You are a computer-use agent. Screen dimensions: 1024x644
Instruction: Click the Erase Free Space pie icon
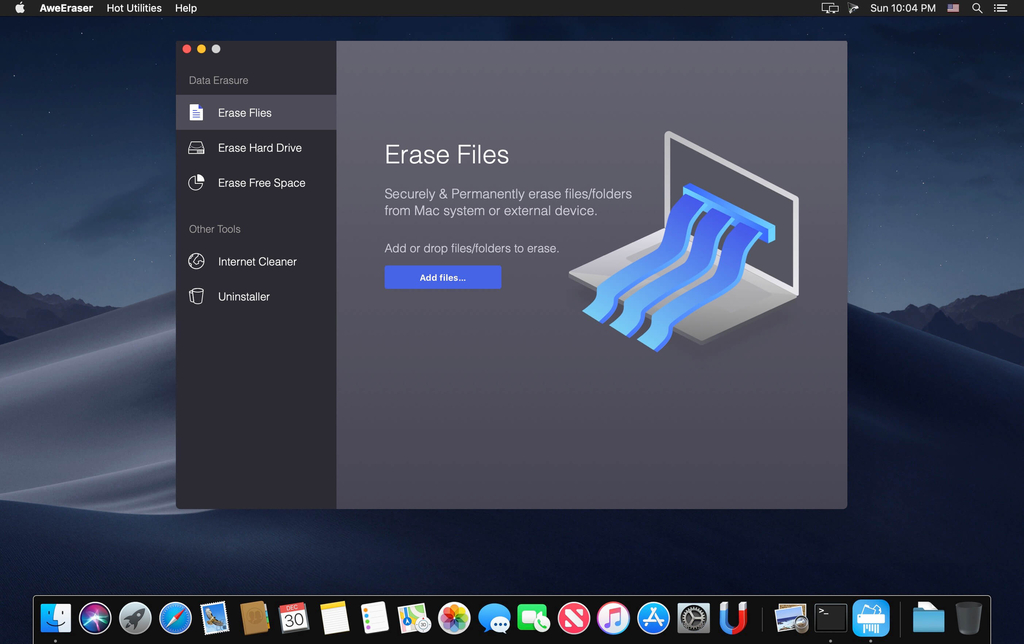click(196, 182)
